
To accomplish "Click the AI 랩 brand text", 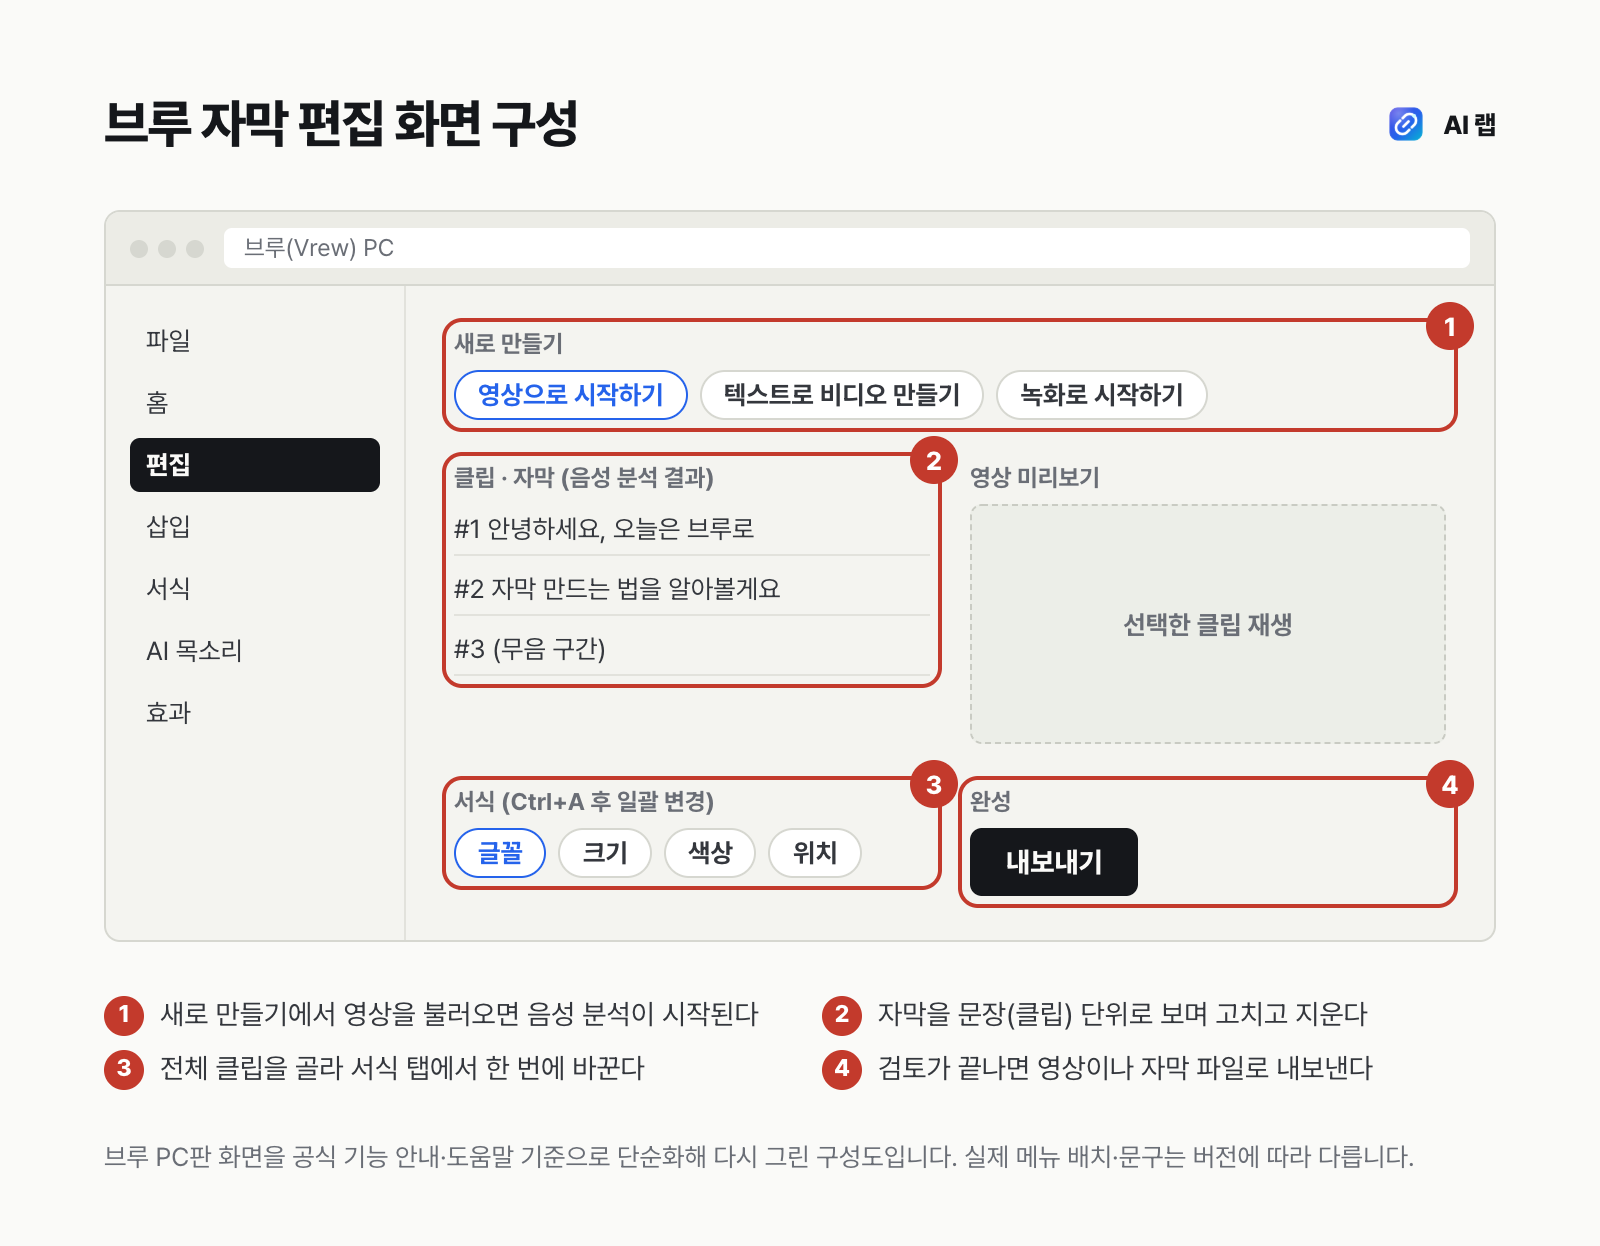I will [1470, 125].
